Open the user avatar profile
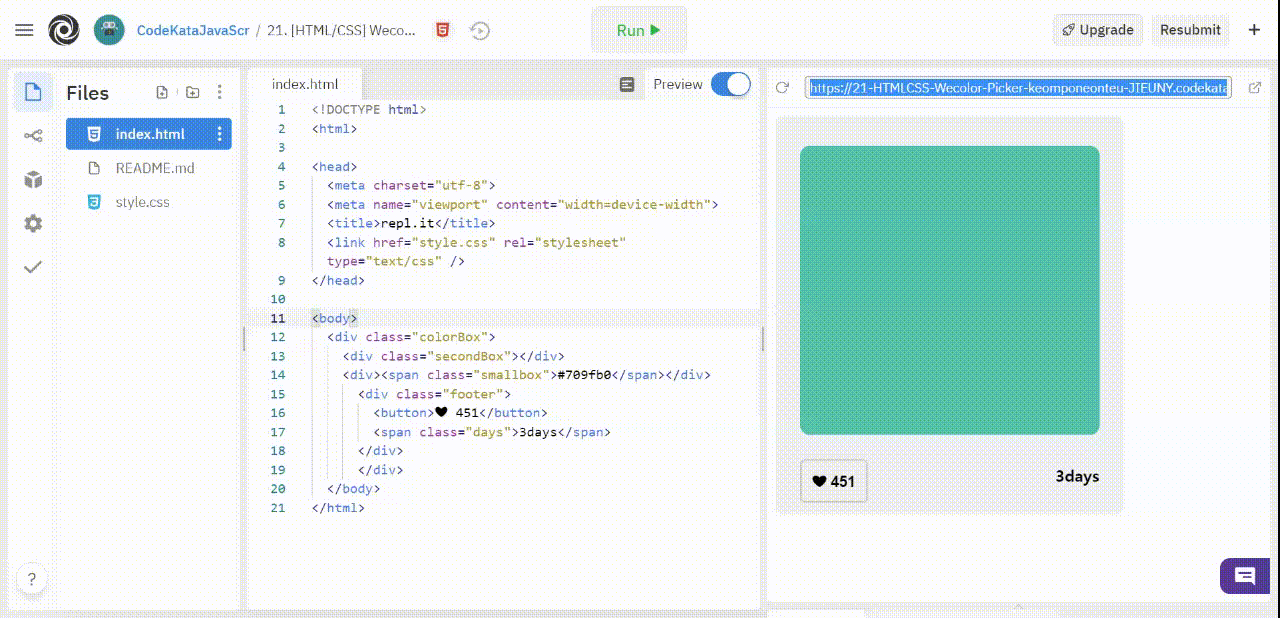This screenshot has height=618, width=1280. [109, 30]
